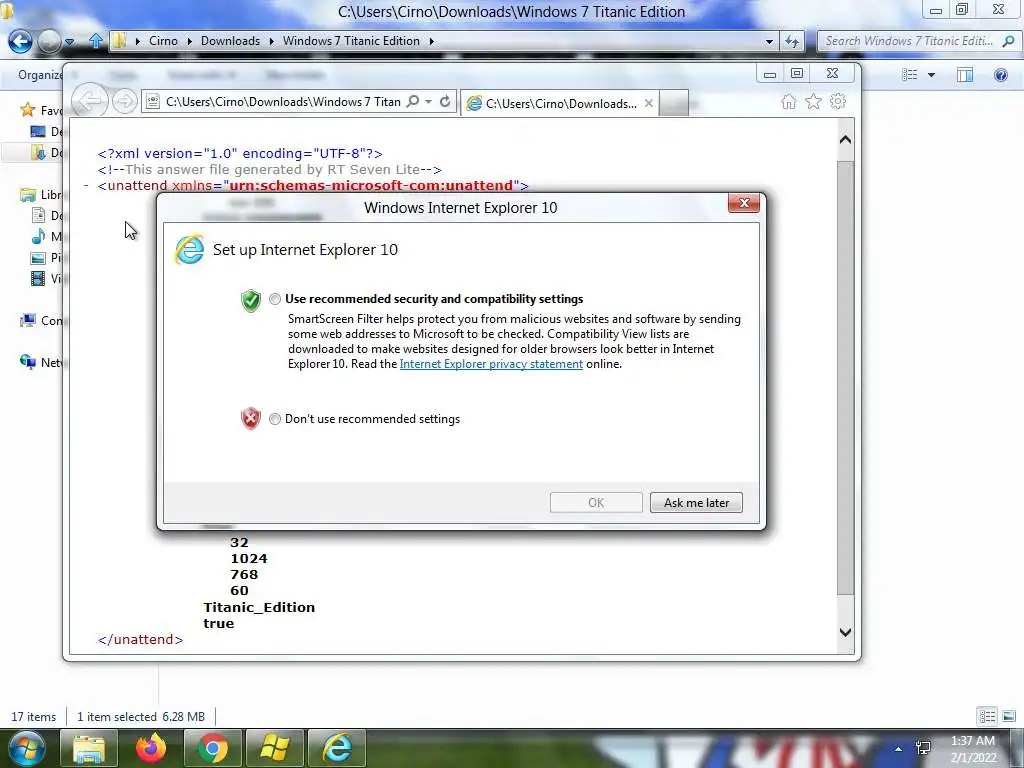Select Libraries in navigation pane
The height and width of the screenshot is (768, 1024).
pyautogui.click(x=42, y=195)
